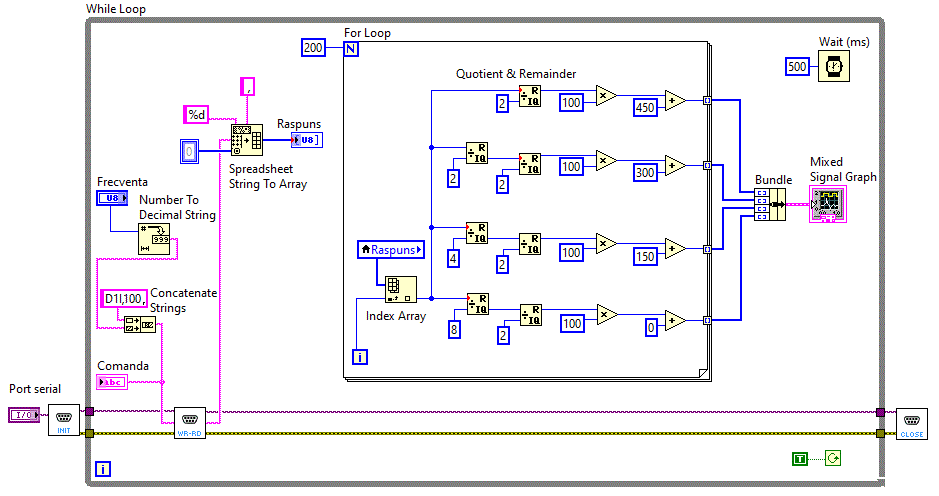Select the Frecventa U8 control terminal

[x=113, y=198]
